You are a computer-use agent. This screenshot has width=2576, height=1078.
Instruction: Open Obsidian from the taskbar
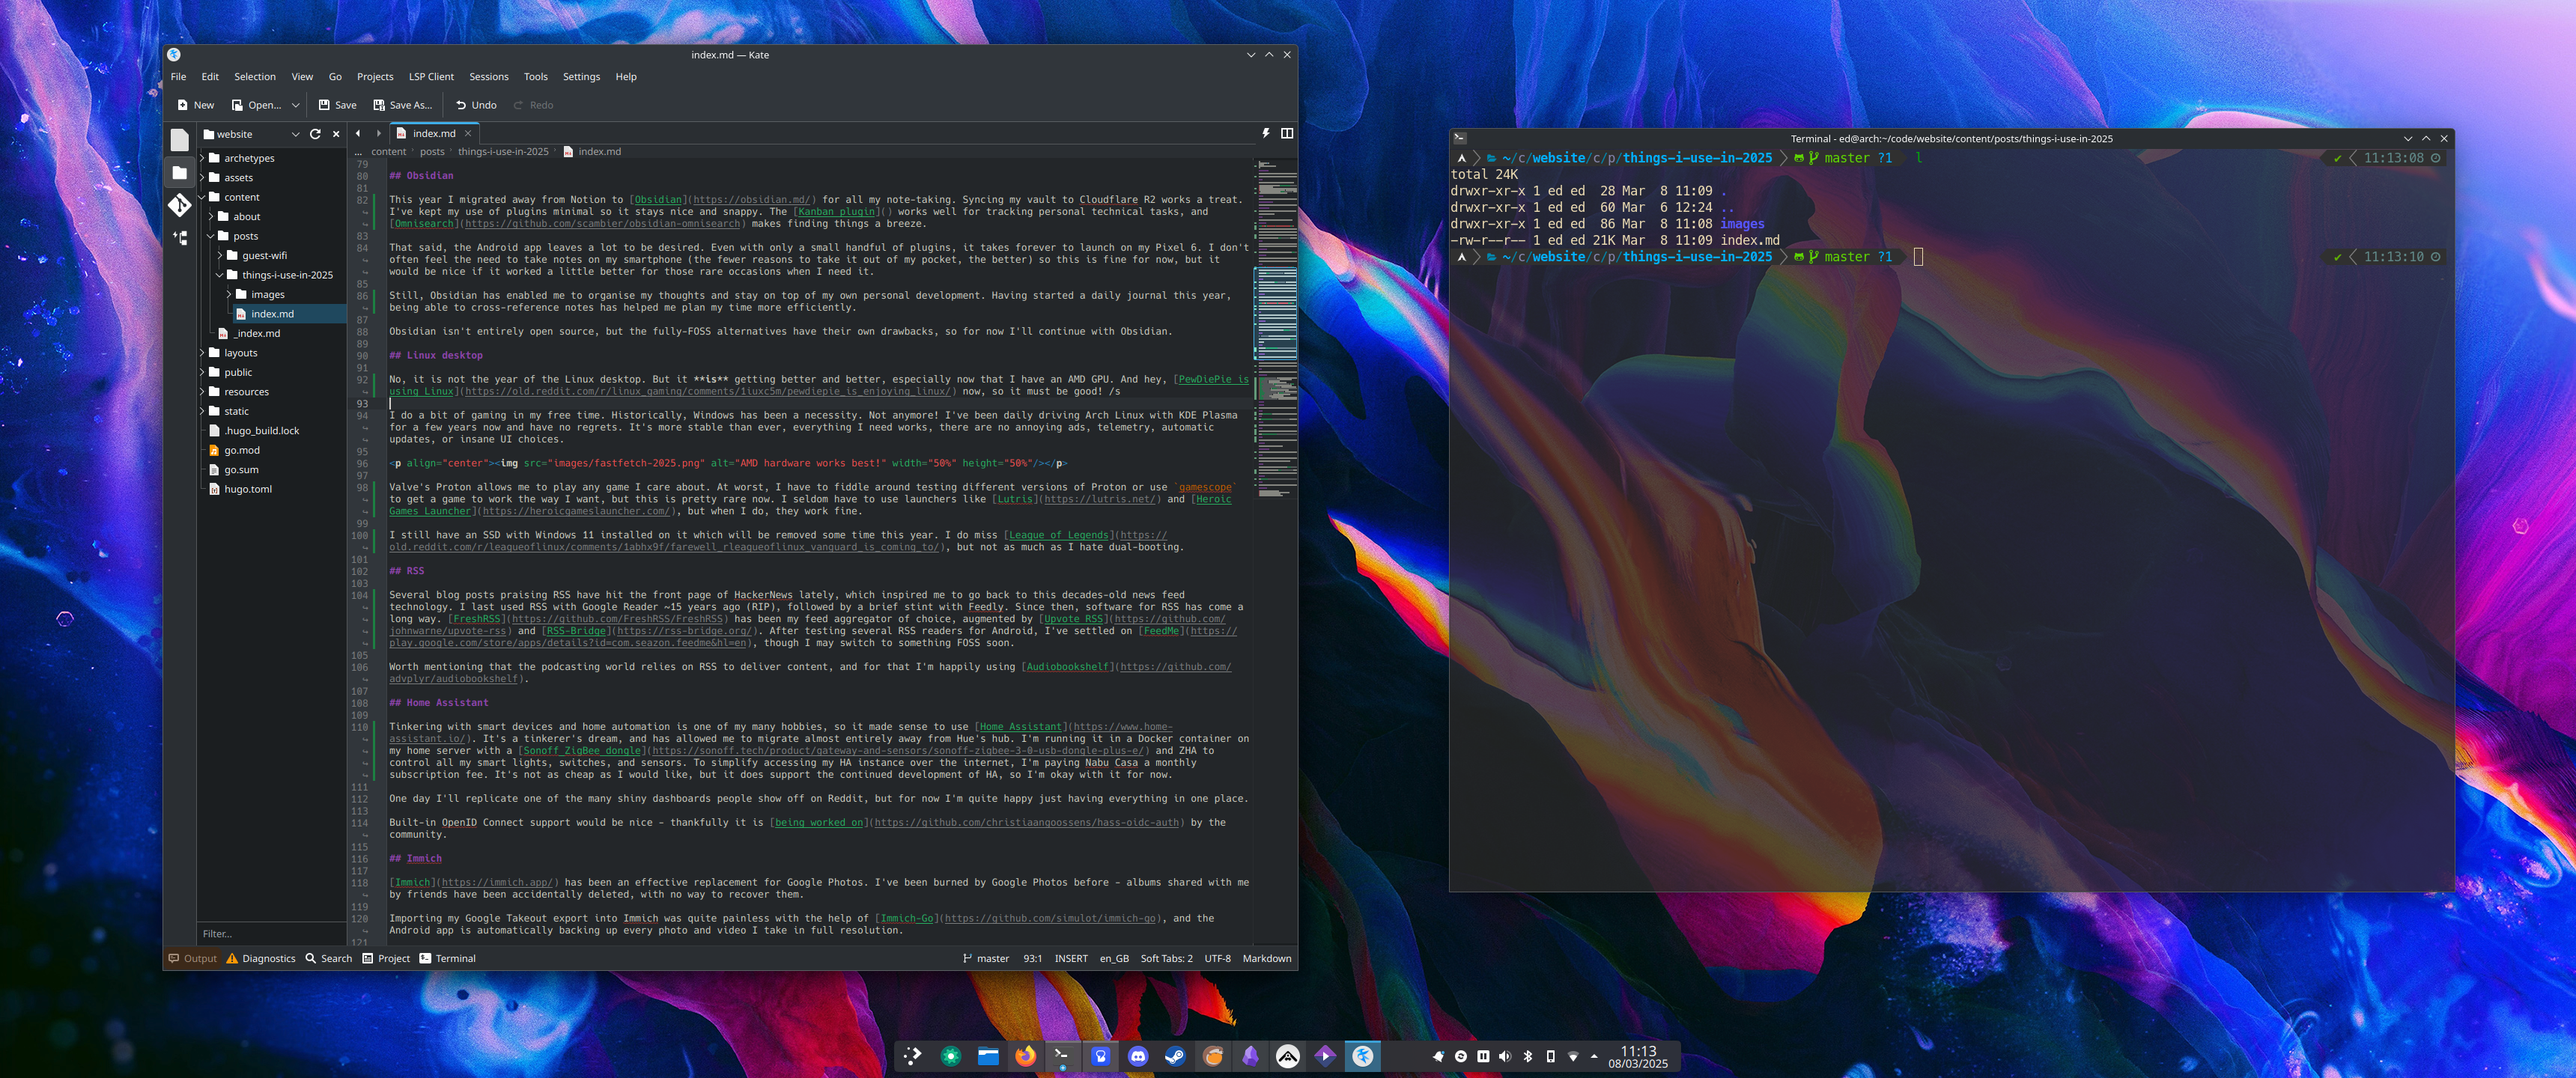pyautogui.click(x=1250, y=1056)
